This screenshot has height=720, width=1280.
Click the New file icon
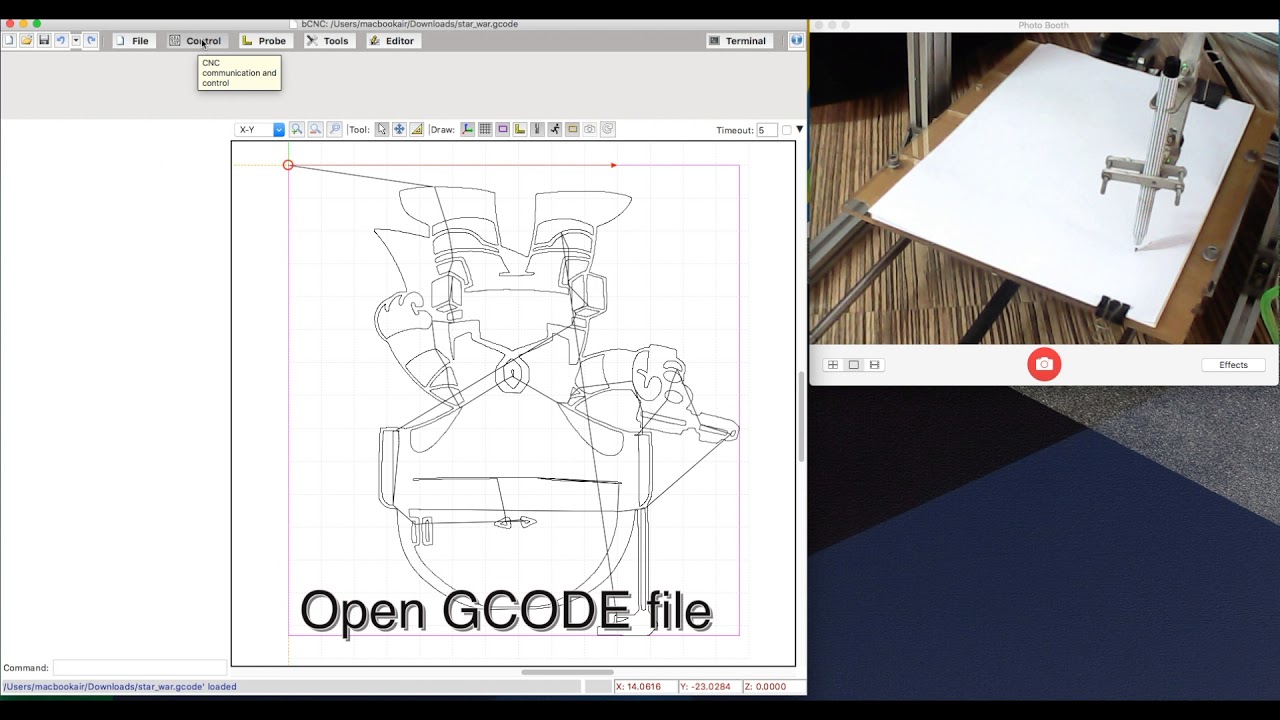pos(9,40)
